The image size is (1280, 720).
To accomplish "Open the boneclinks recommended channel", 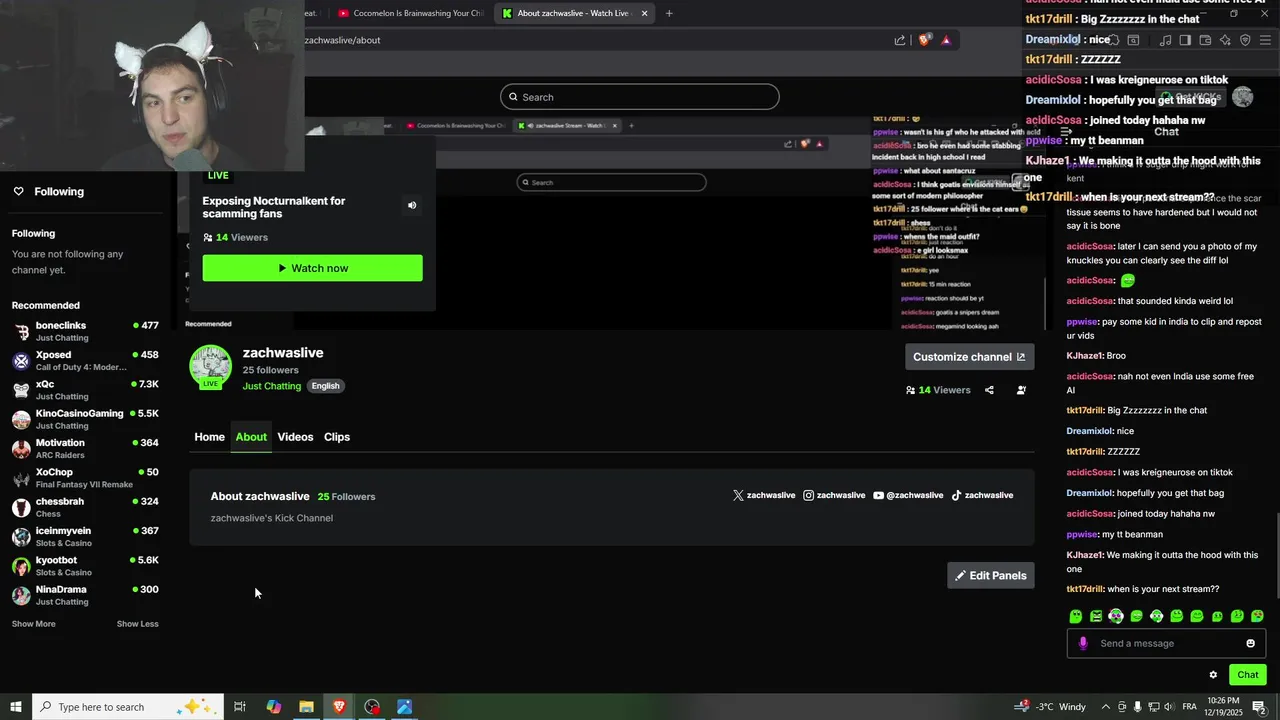I will pyautogui.click(x=85, y=331).
